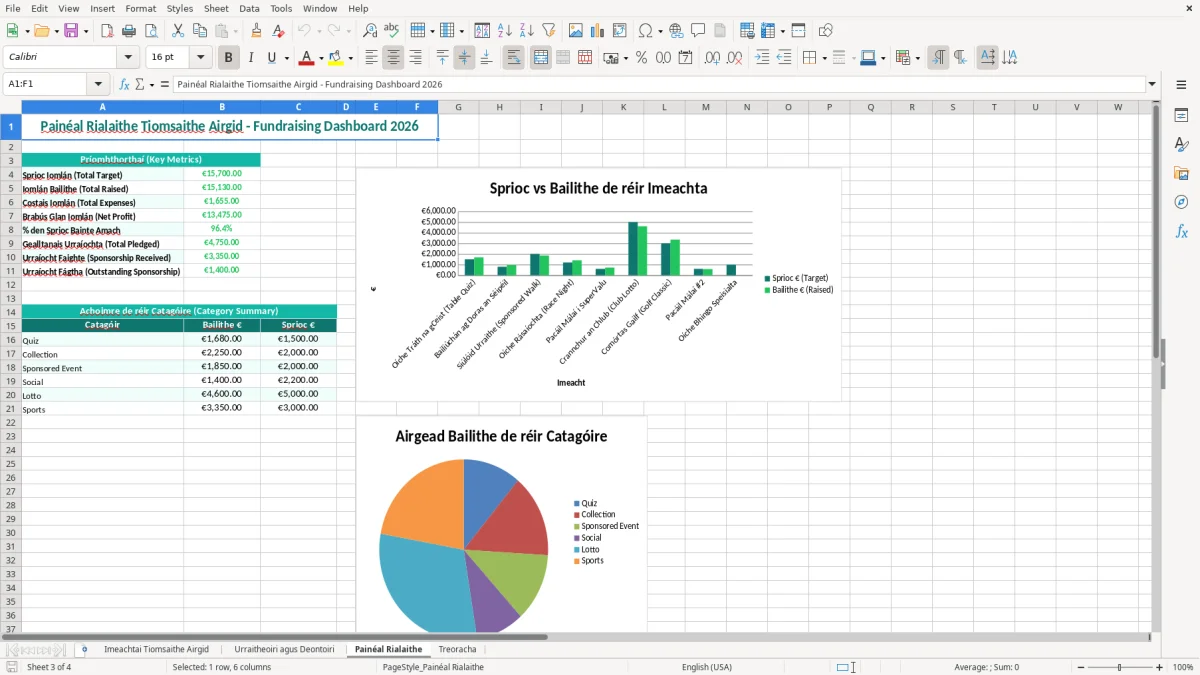This screenshot has width=1200, height=675.
Task: Center text horizontally
Action: (x=393, y=58)
